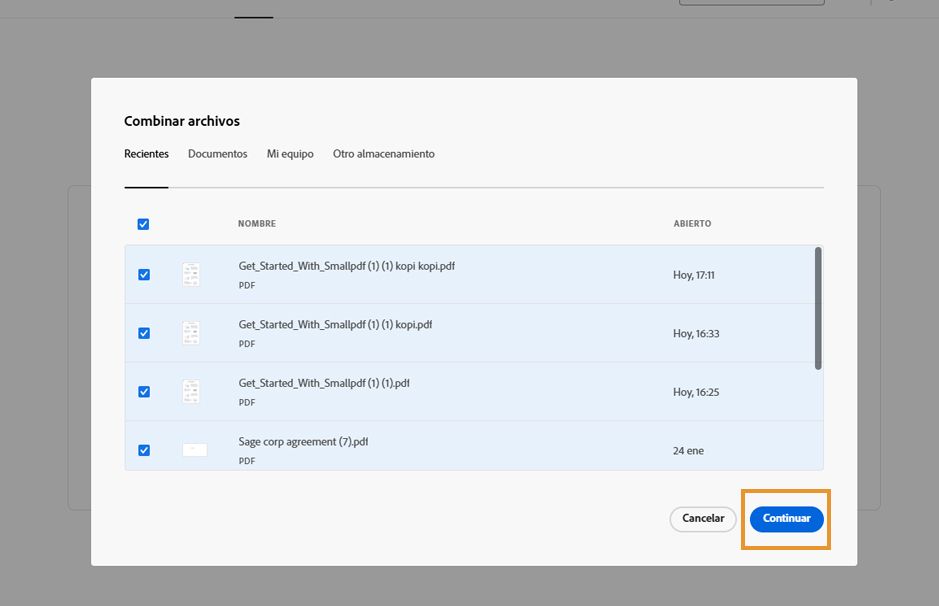Viewport: 939px width, 606px height.
Task: Switch to the Documentos tab
Action: pos(217,154)
